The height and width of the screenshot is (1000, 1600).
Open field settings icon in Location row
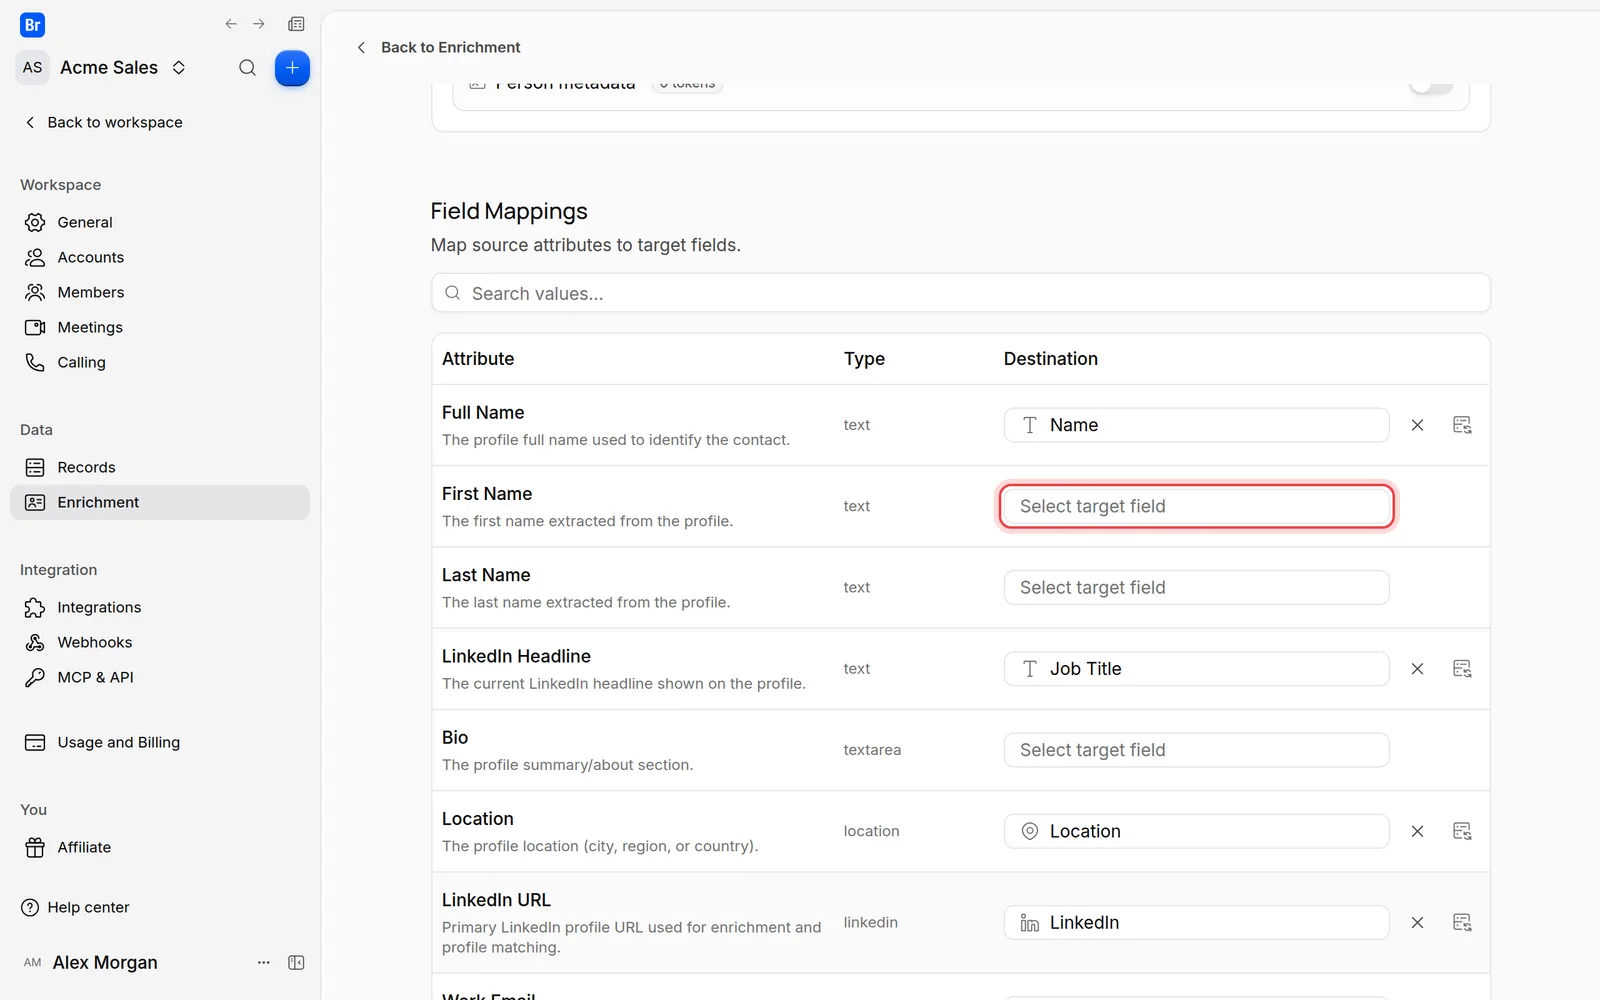tap(1462, 831)
